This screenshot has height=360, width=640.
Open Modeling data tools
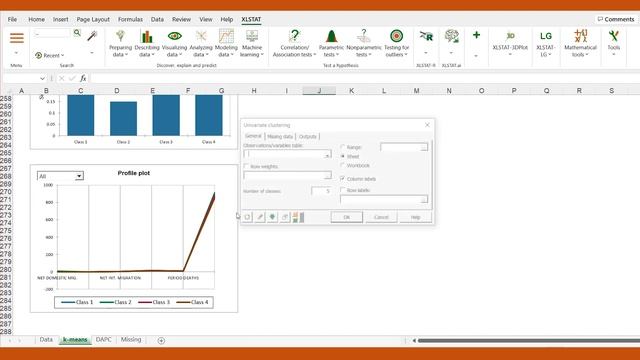[x=226, y=43]
